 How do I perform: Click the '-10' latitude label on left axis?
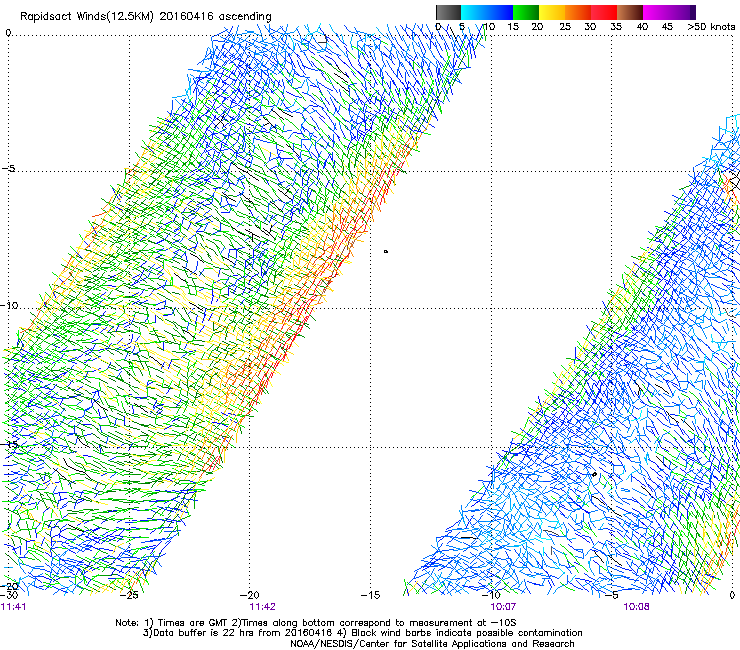pyautogui.click(x=9, y=305)
